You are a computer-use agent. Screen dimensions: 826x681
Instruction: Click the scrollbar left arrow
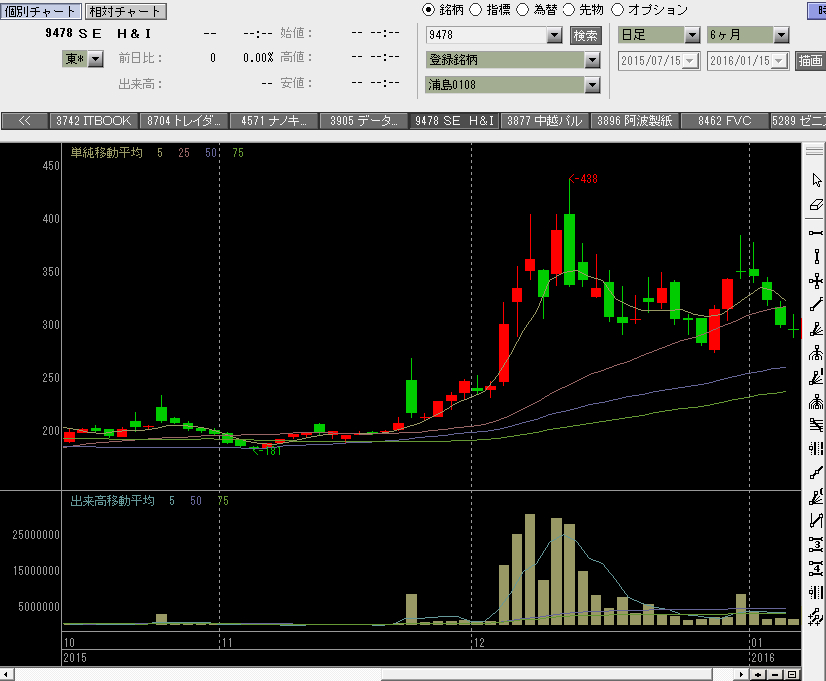6,675
